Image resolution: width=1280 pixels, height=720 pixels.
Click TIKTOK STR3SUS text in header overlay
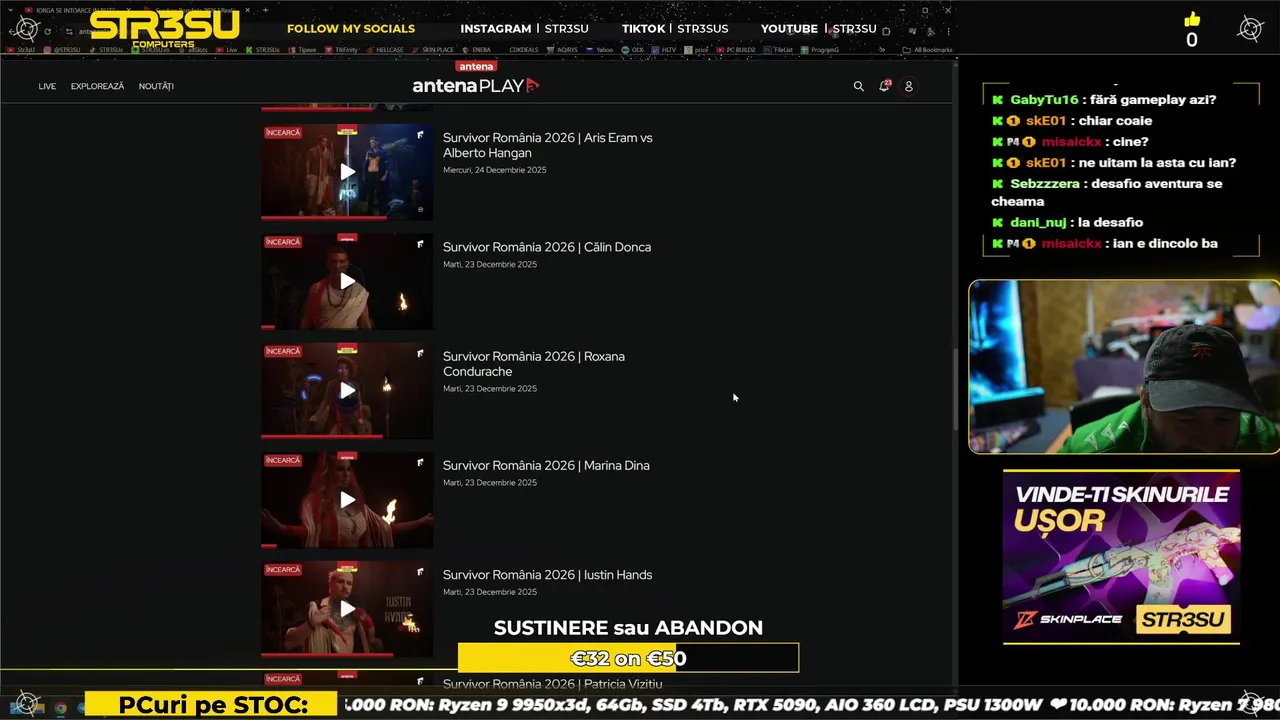tap(675, 29)
